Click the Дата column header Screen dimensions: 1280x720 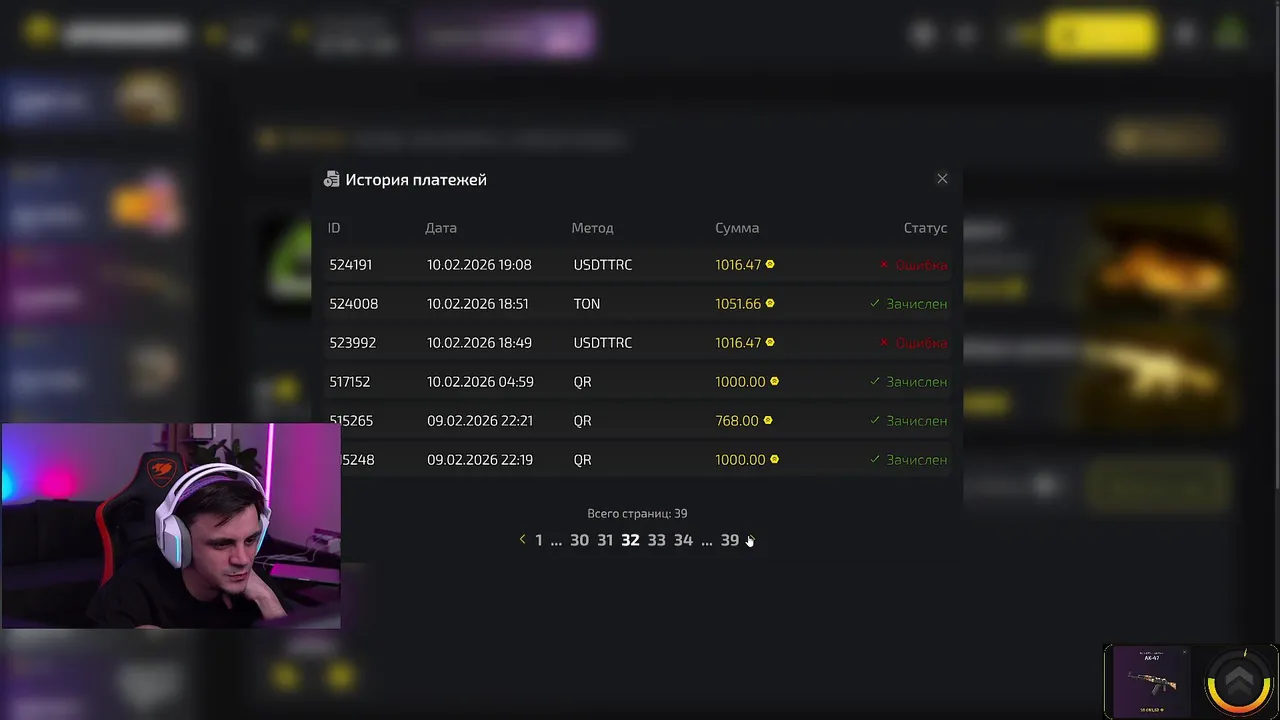(x=441, y=228)
